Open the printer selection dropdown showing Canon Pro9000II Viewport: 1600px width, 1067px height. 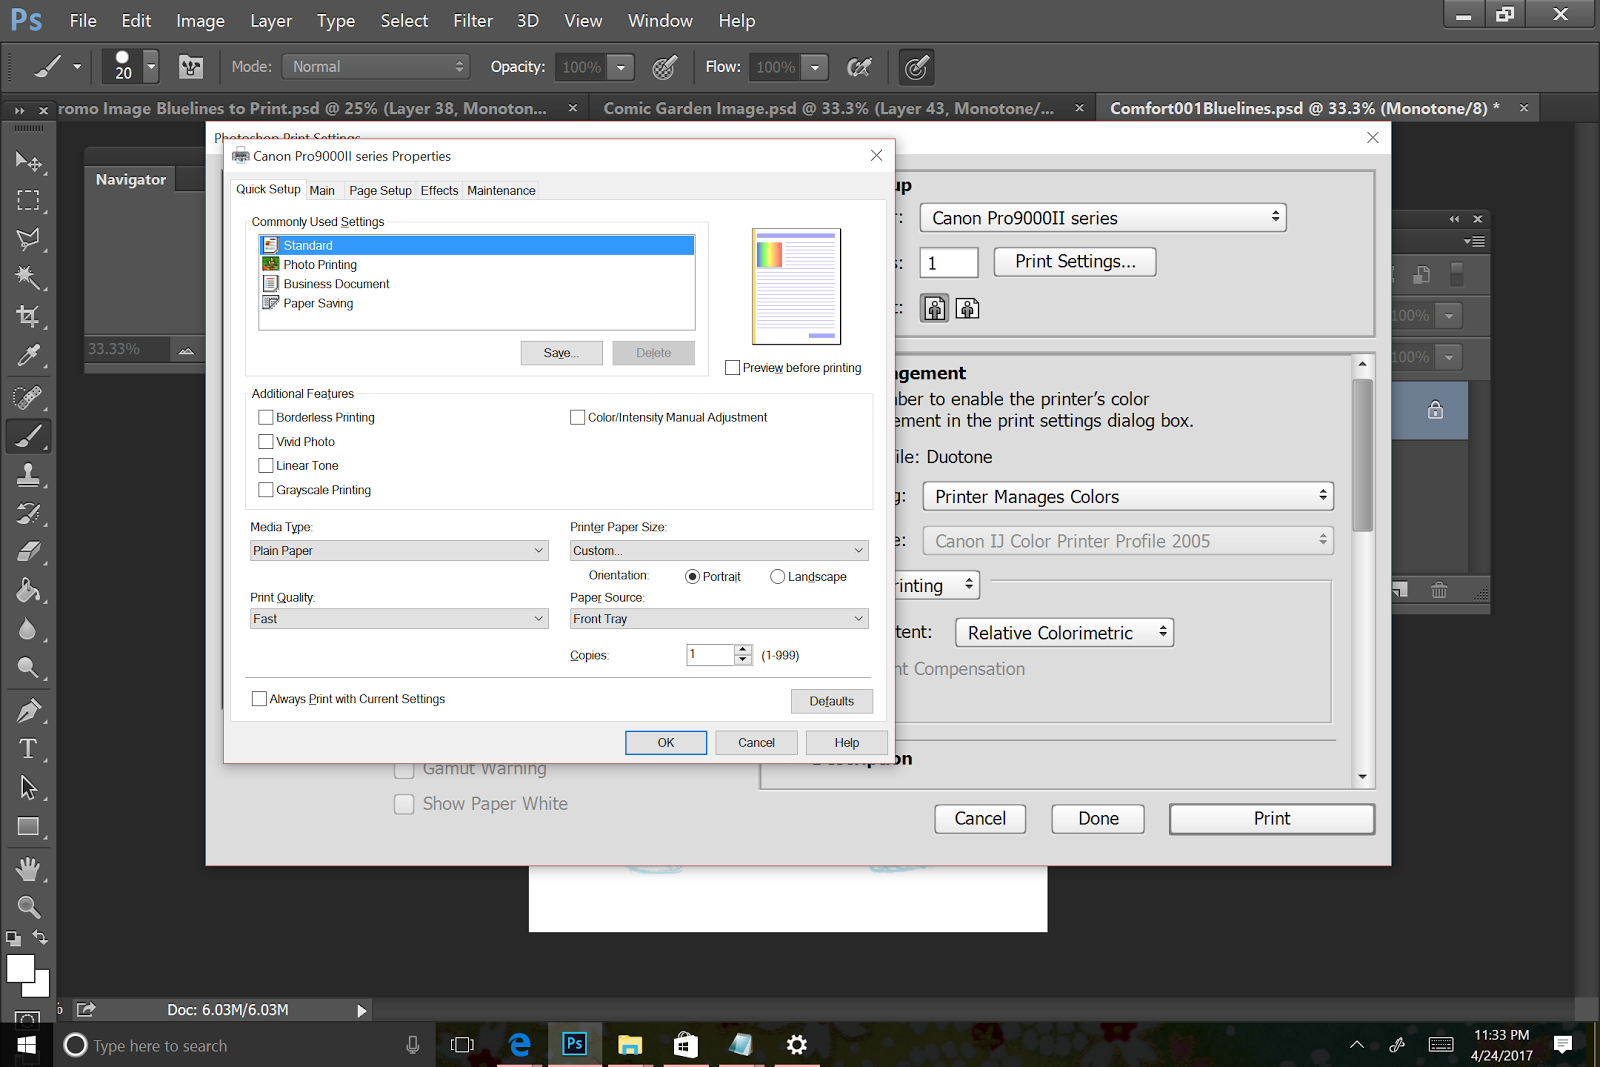(1103, 218)
